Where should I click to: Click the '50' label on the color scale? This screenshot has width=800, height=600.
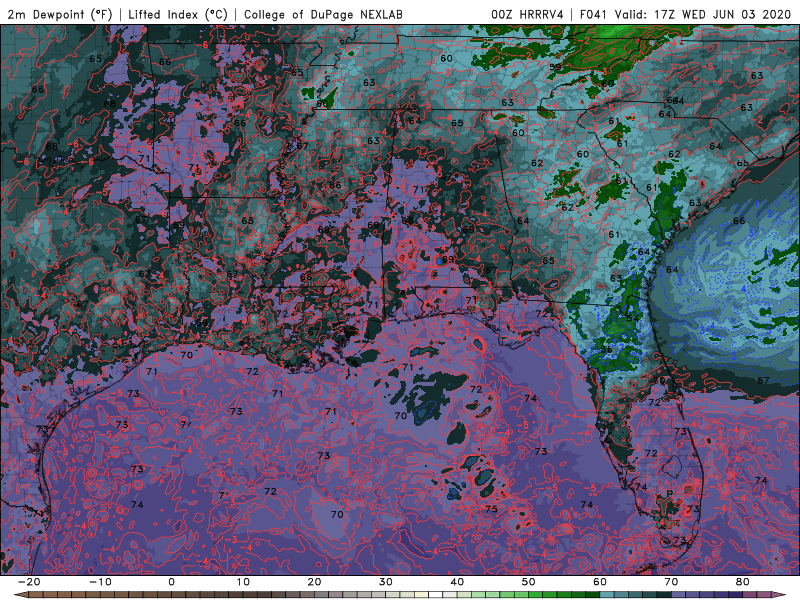coord(529,582)
